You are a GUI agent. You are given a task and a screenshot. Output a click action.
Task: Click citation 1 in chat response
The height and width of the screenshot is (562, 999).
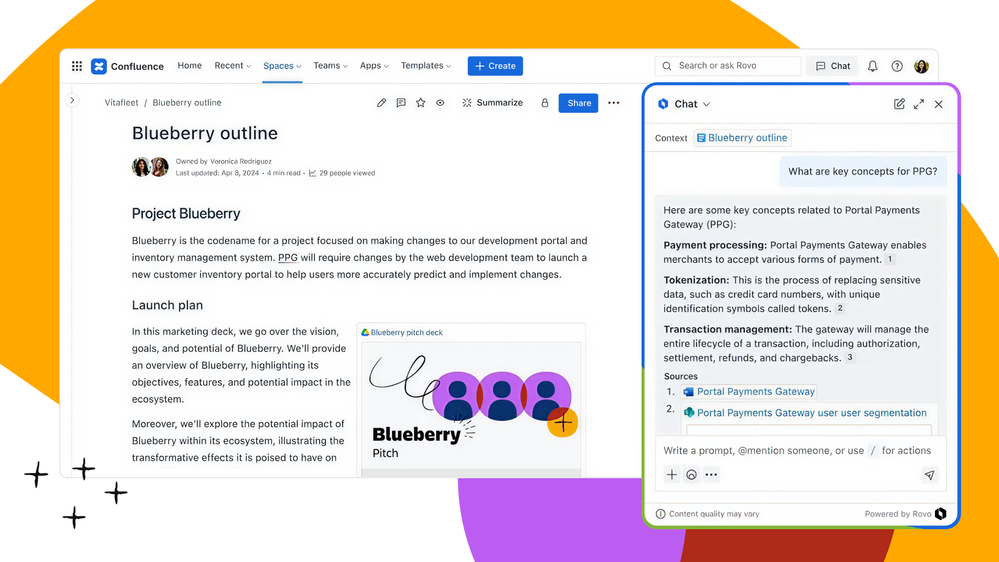coord(891,259)
